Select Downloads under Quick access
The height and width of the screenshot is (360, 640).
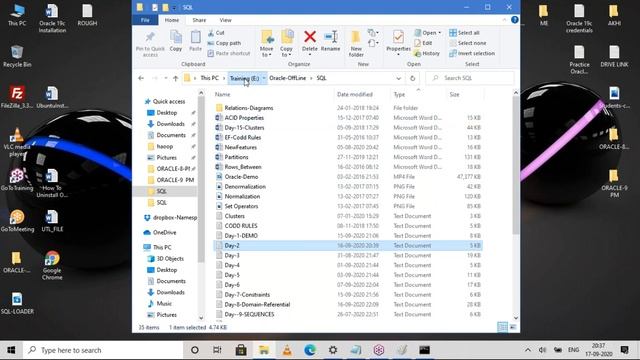click(x=170, y=124)
